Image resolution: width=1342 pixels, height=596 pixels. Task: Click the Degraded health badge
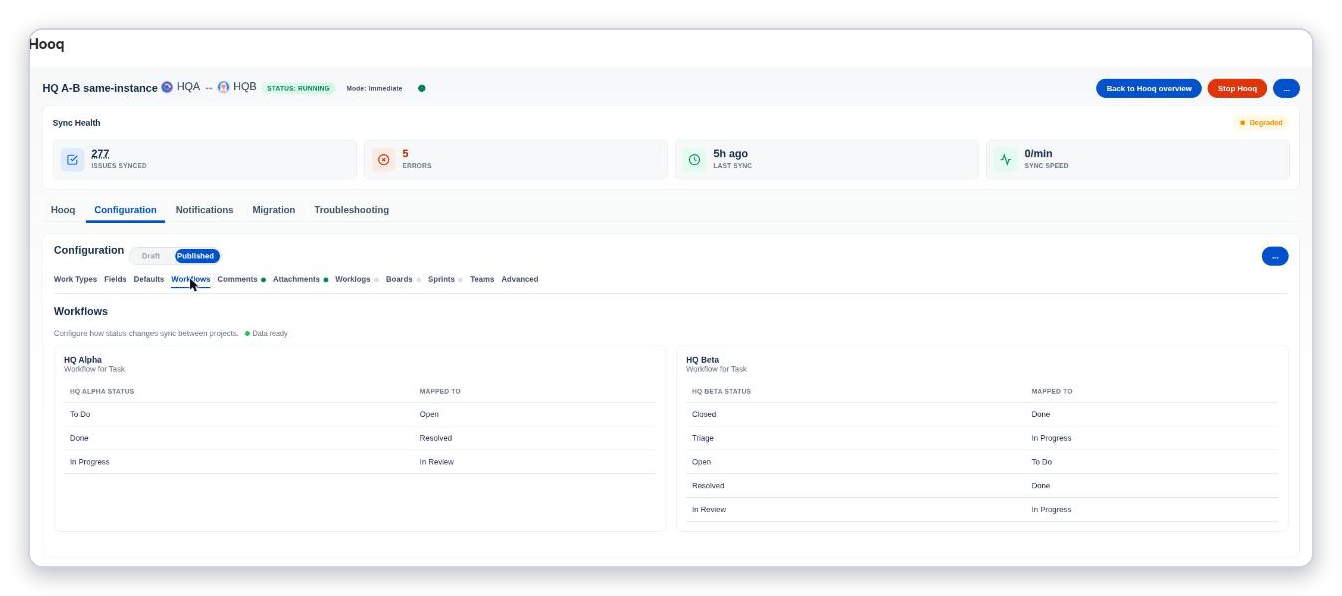point(1261,123)
